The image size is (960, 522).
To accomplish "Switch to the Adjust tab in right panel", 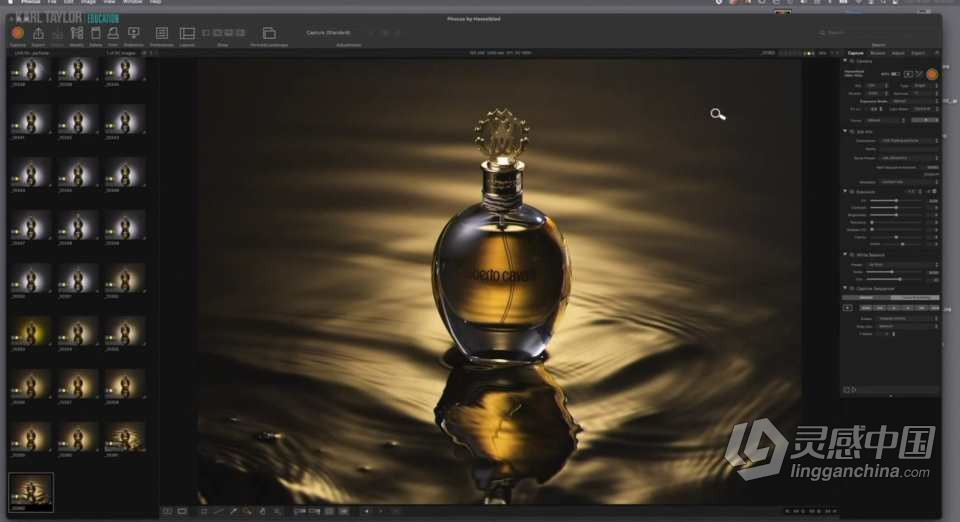I will coord(898,53).
